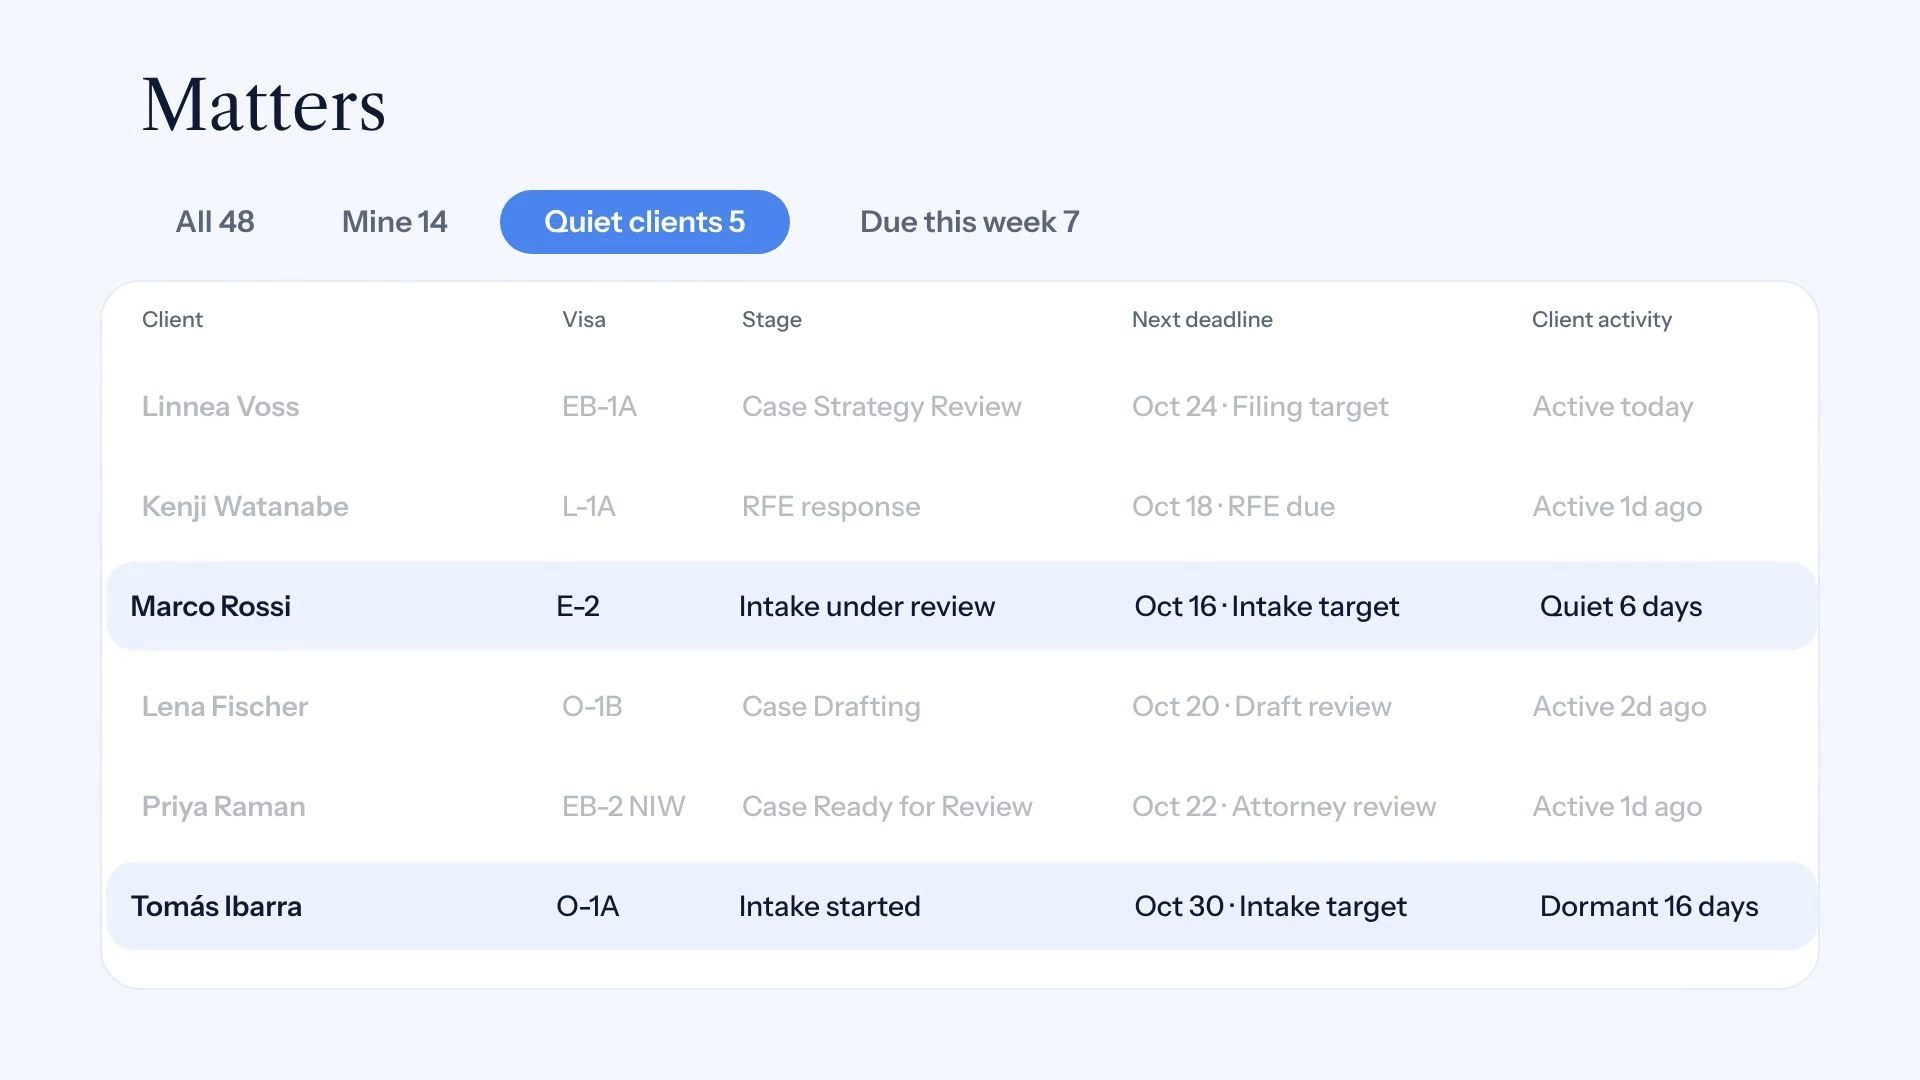Click Kenji Watanabe client name
1920x1080 pixels.
(x=245, y=507)
